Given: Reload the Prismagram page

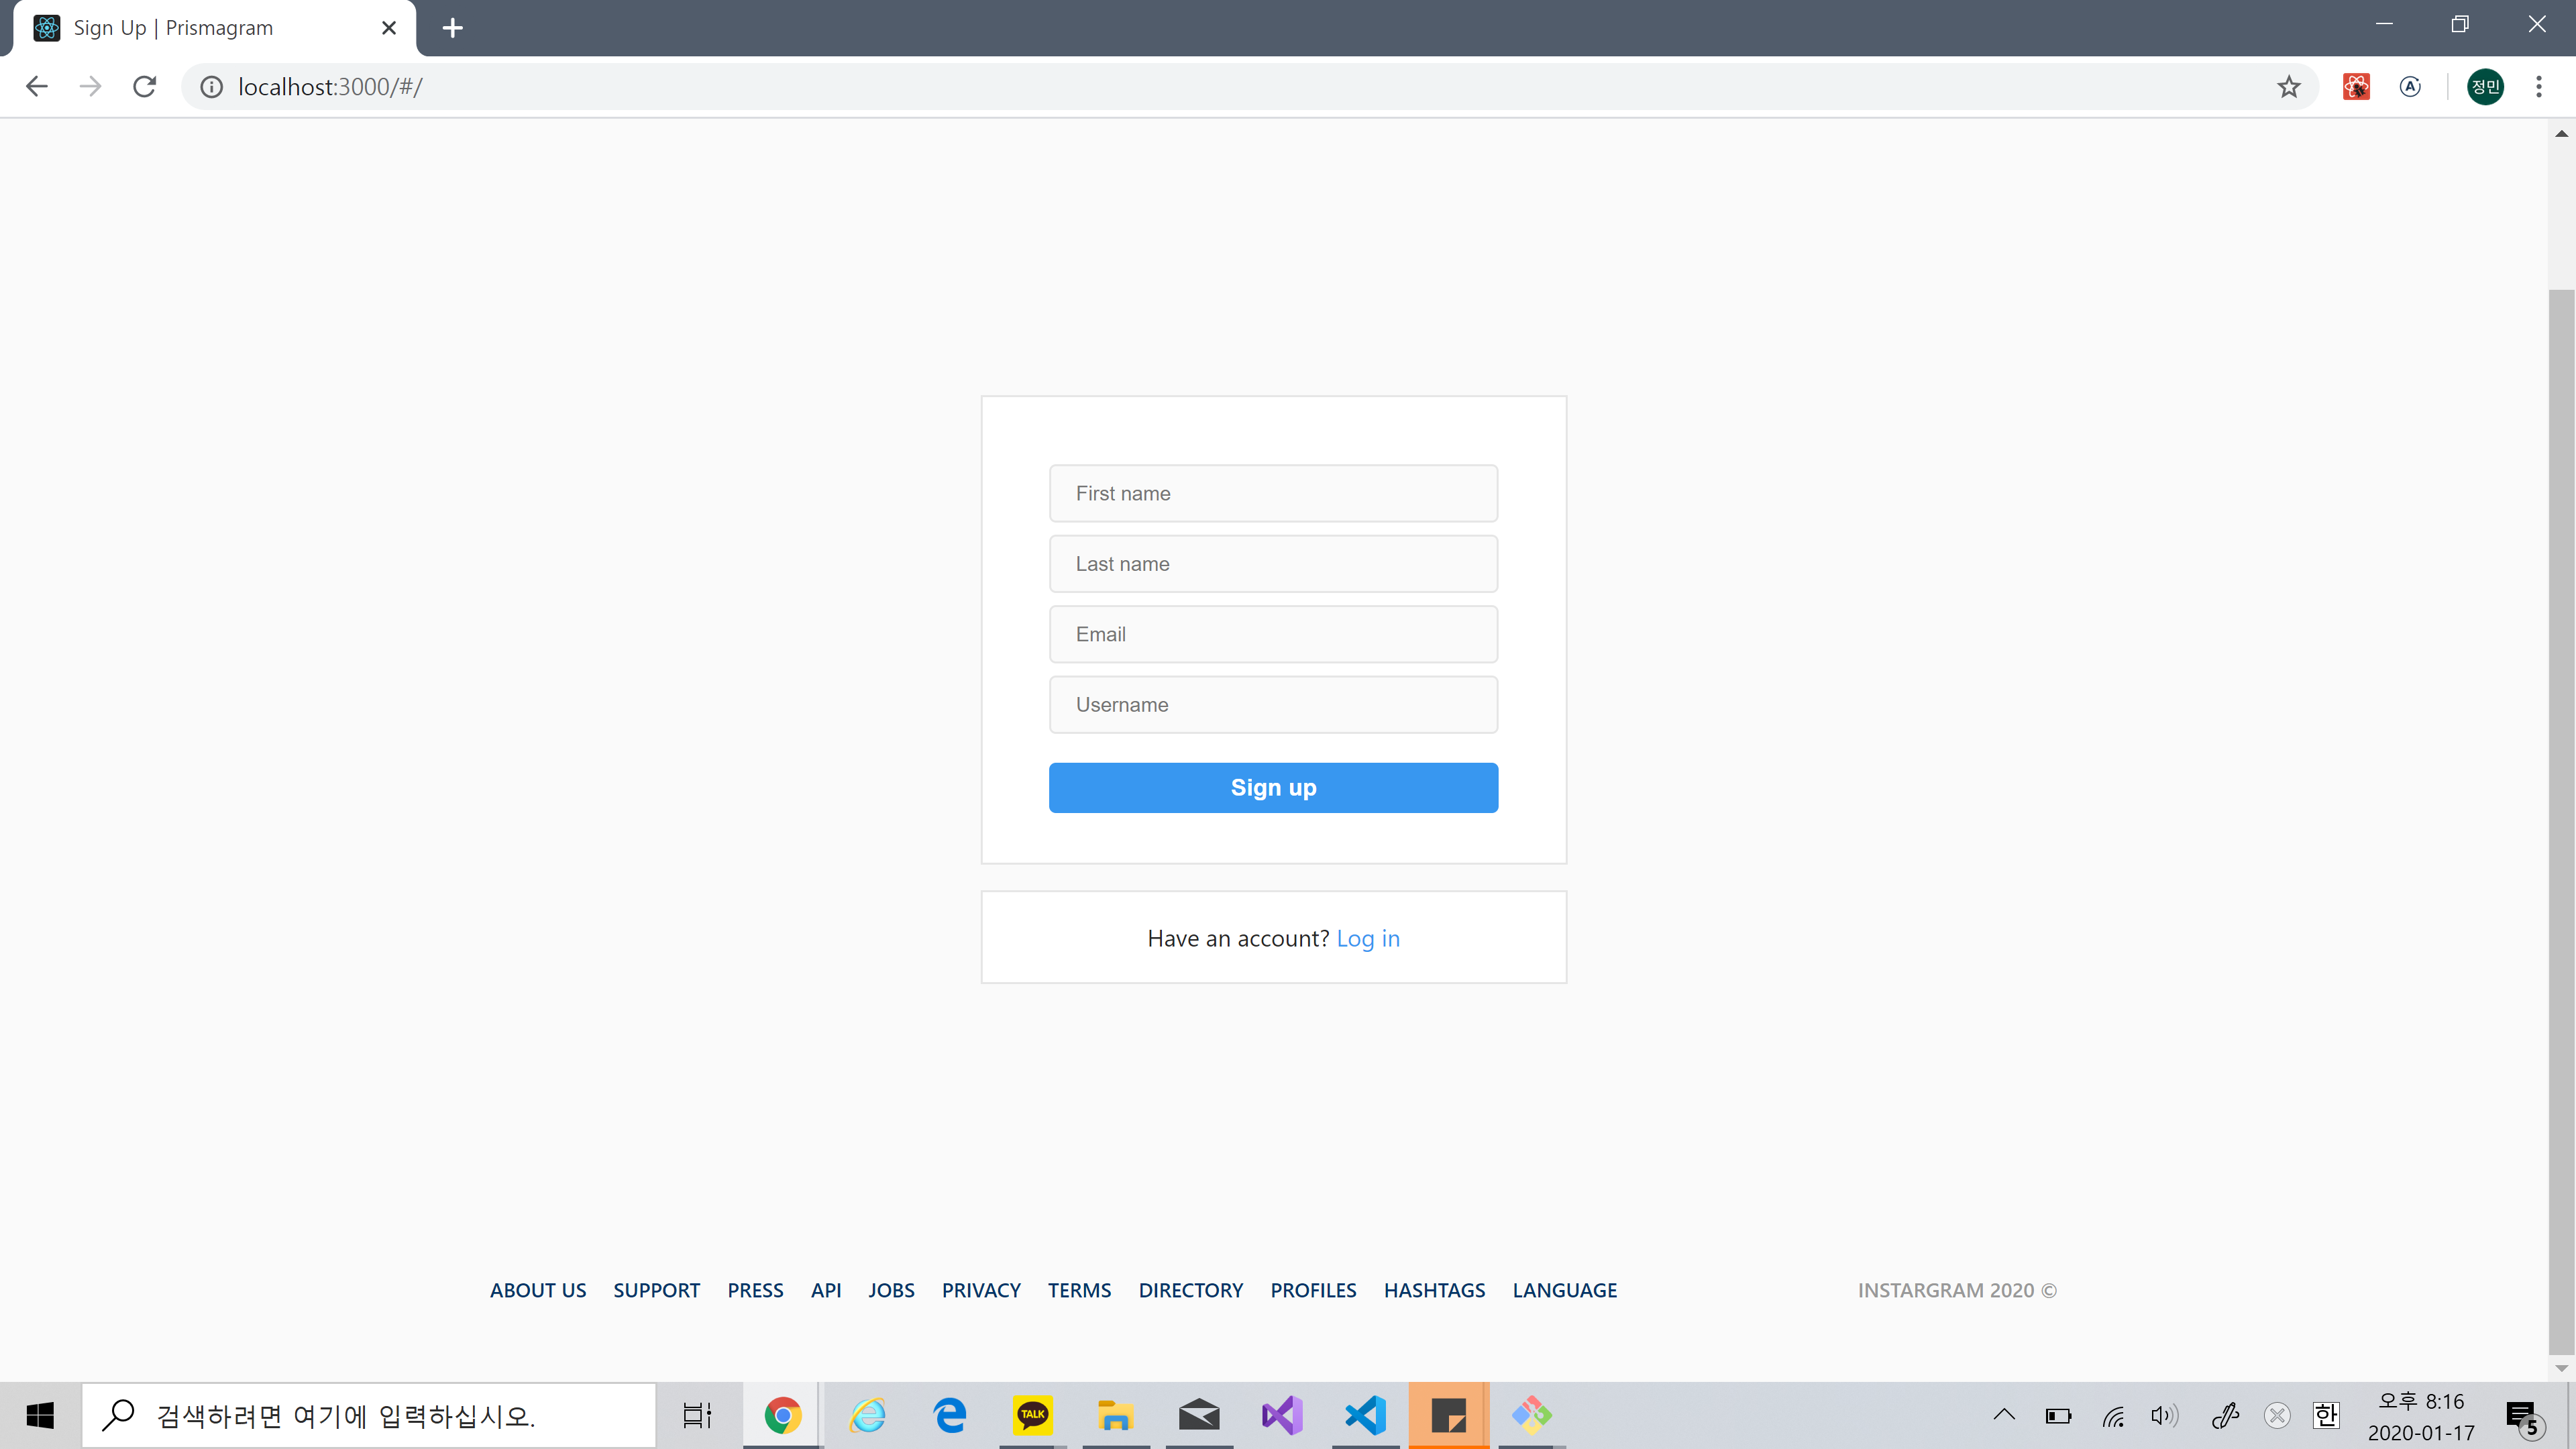Looking at the screenshot, I should coord(144,86).
